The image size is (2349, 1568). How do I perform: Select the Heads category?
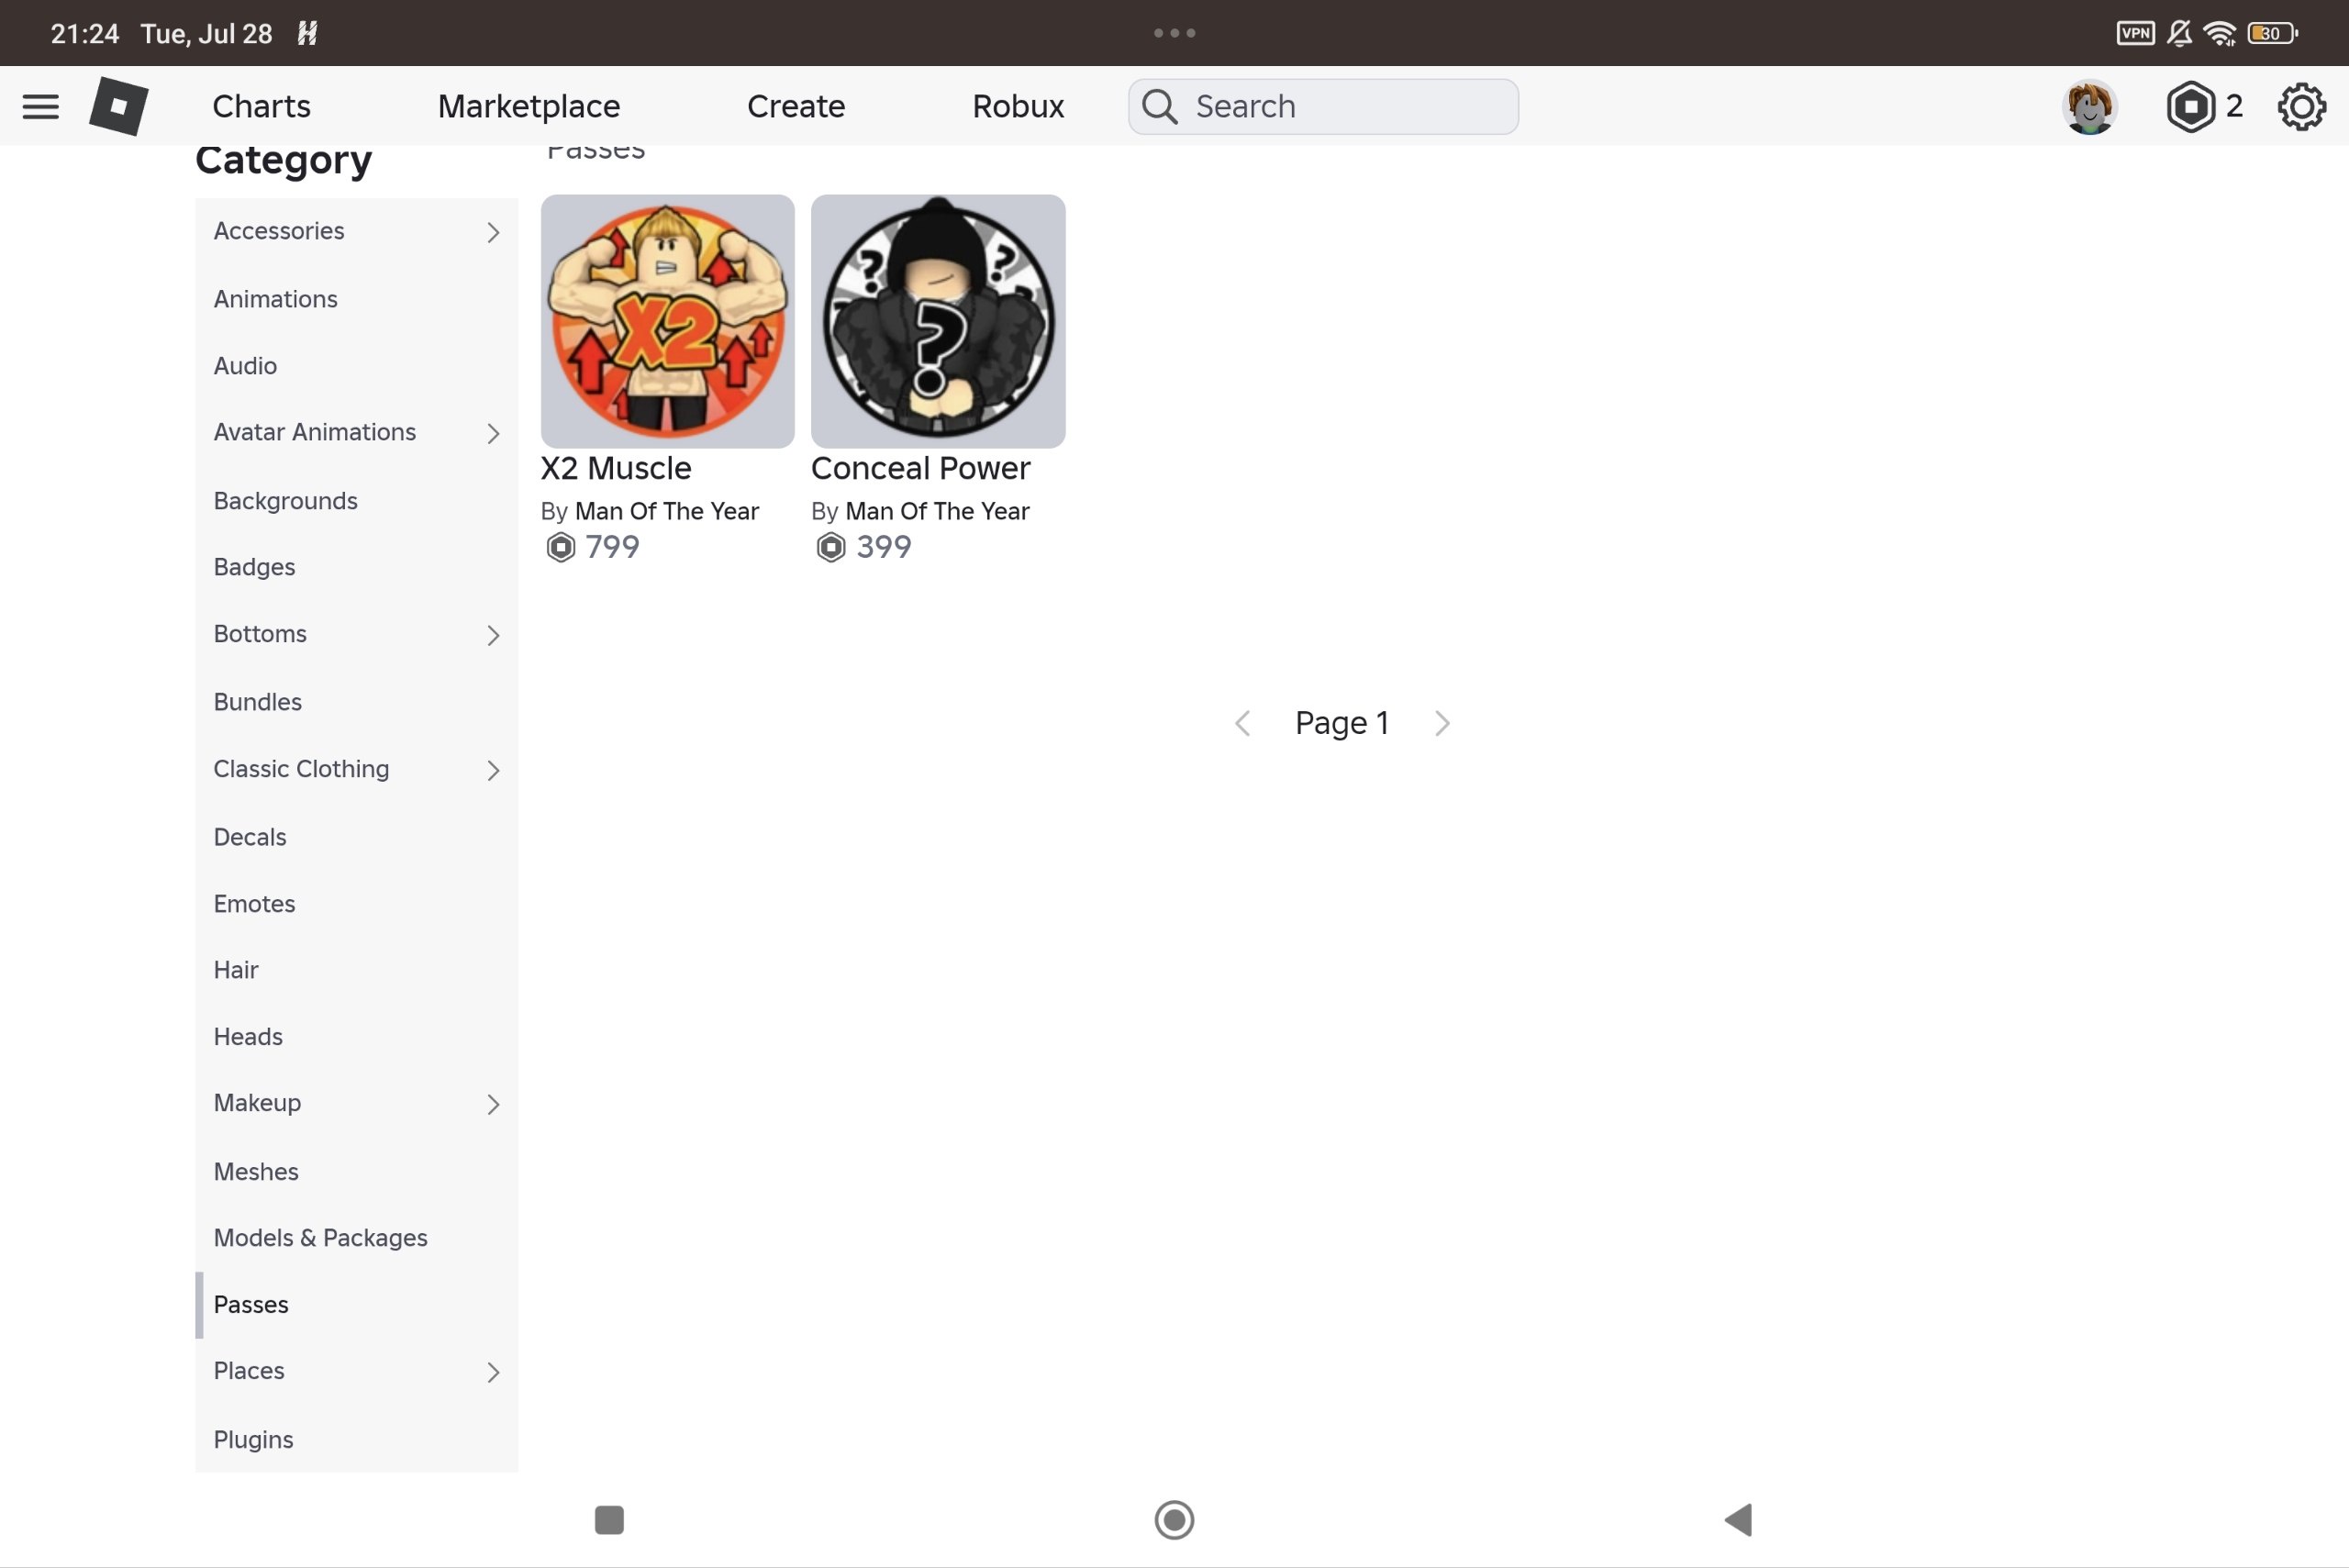click(356, 1037)
